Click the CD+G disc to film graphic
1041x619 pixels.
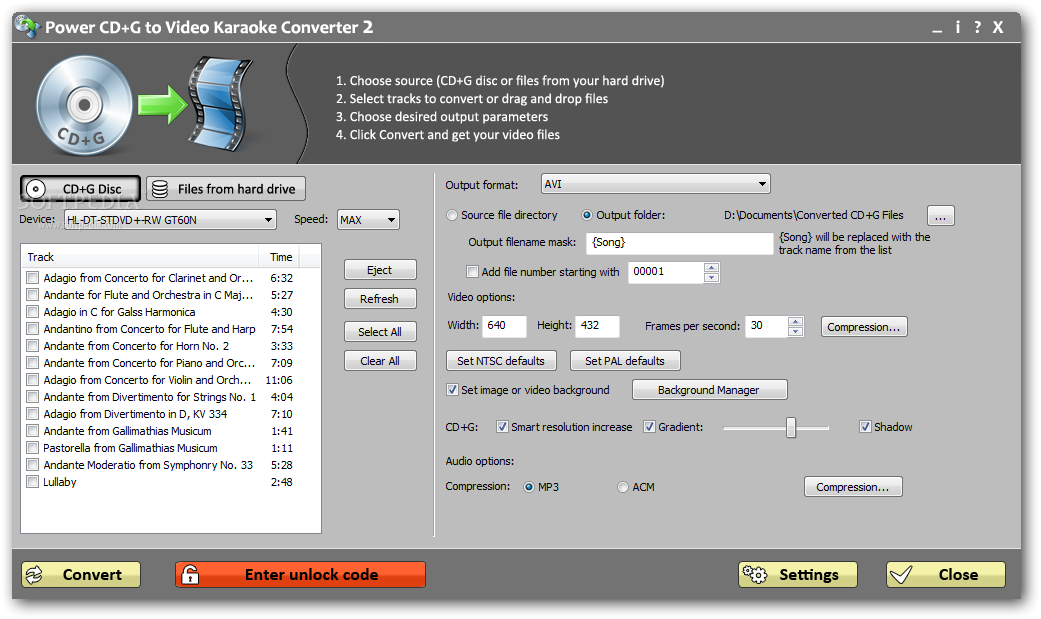click(x=145, y=105)
